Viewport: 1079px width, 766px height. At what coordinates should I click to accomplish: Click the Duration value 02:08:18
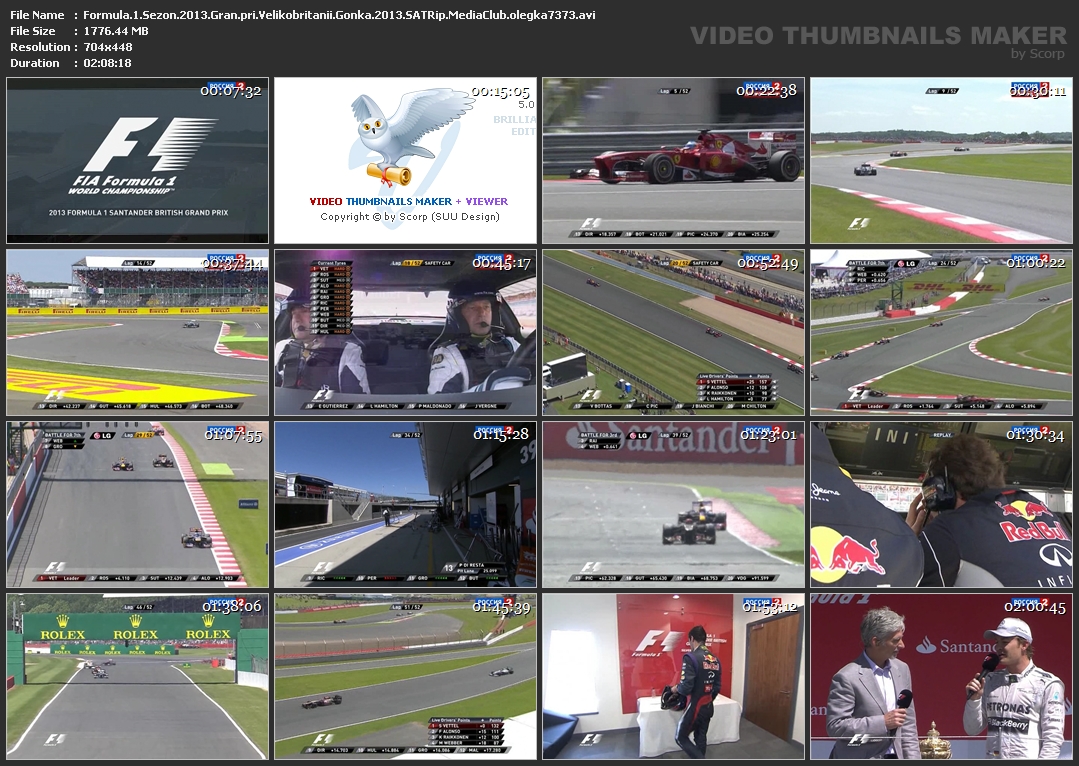click(x=107, y=63)
